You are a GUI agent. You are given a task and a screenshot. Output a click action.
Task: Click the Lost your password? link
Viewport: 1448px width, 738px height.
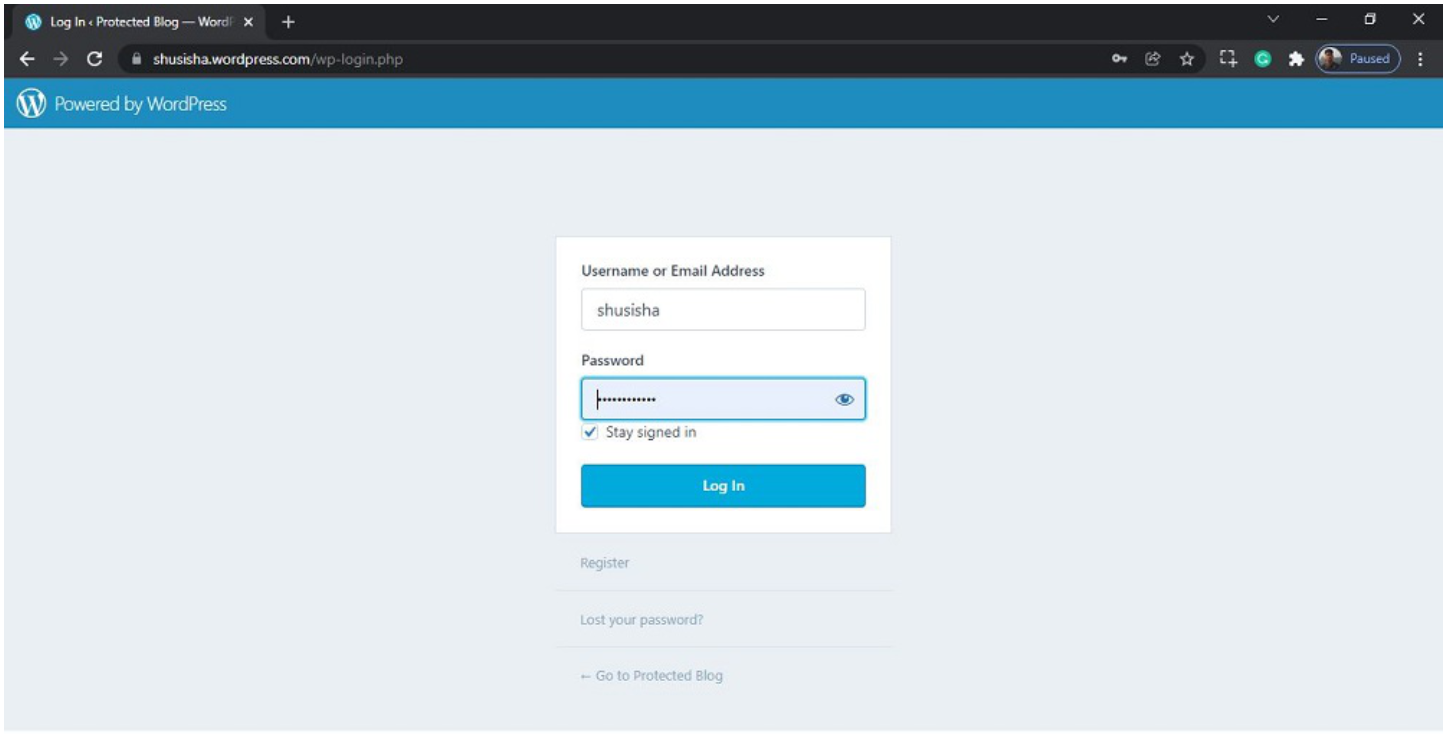coord(642,620)
